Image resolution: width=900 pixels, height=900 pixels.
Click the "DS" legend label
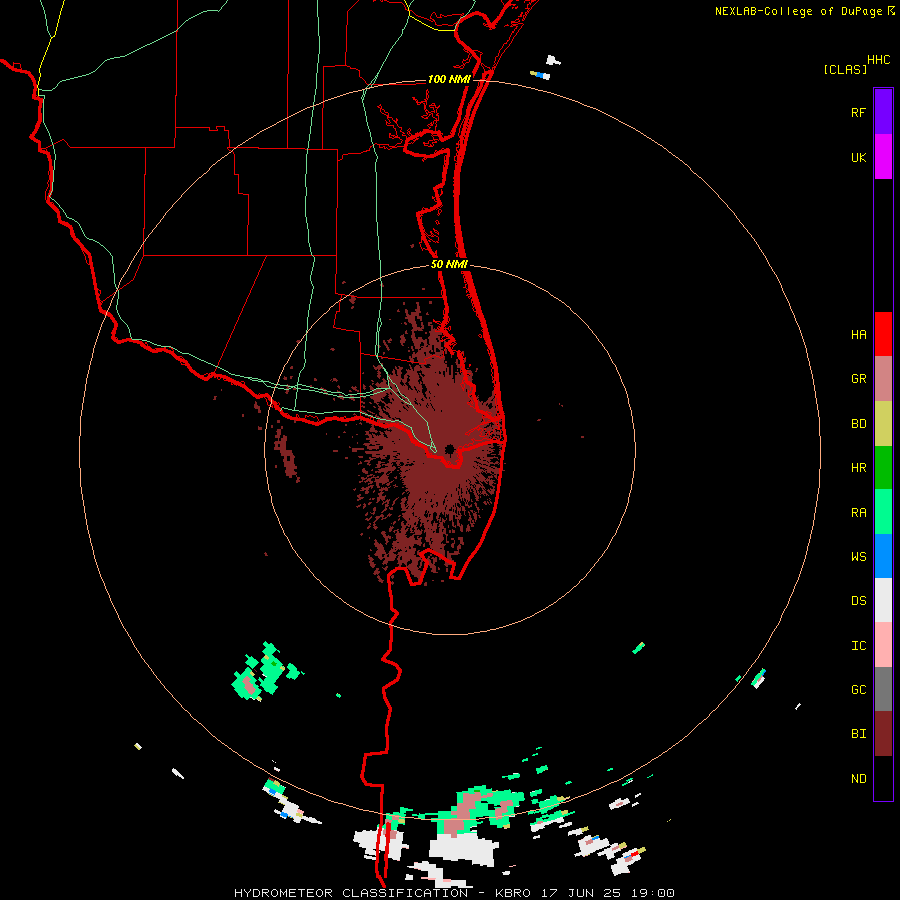pyautogui.click(x=858, y=601)
